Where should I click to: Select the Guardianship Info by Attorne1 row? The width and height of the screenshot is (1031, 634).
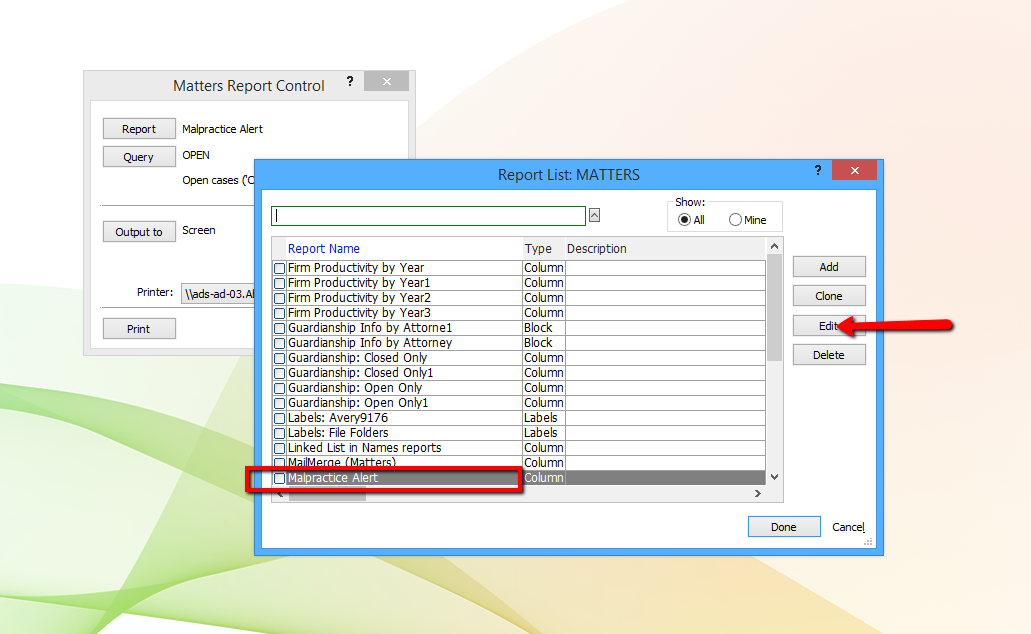[x=519, y=328]
